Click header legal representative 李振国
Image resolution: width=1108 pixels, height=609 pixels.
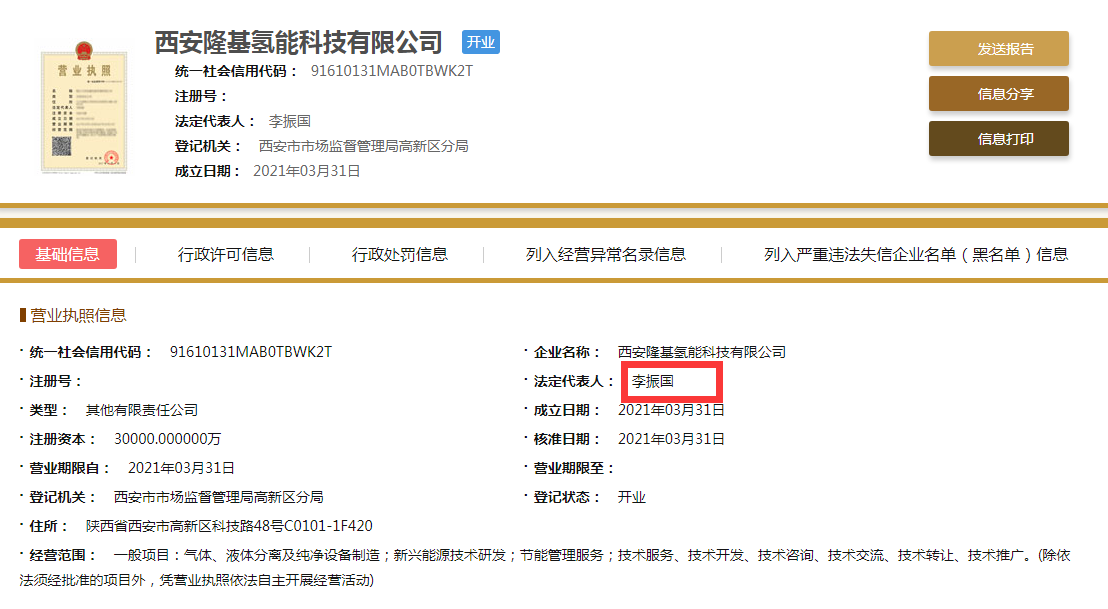pyautogui.click(x=290, y=122)
